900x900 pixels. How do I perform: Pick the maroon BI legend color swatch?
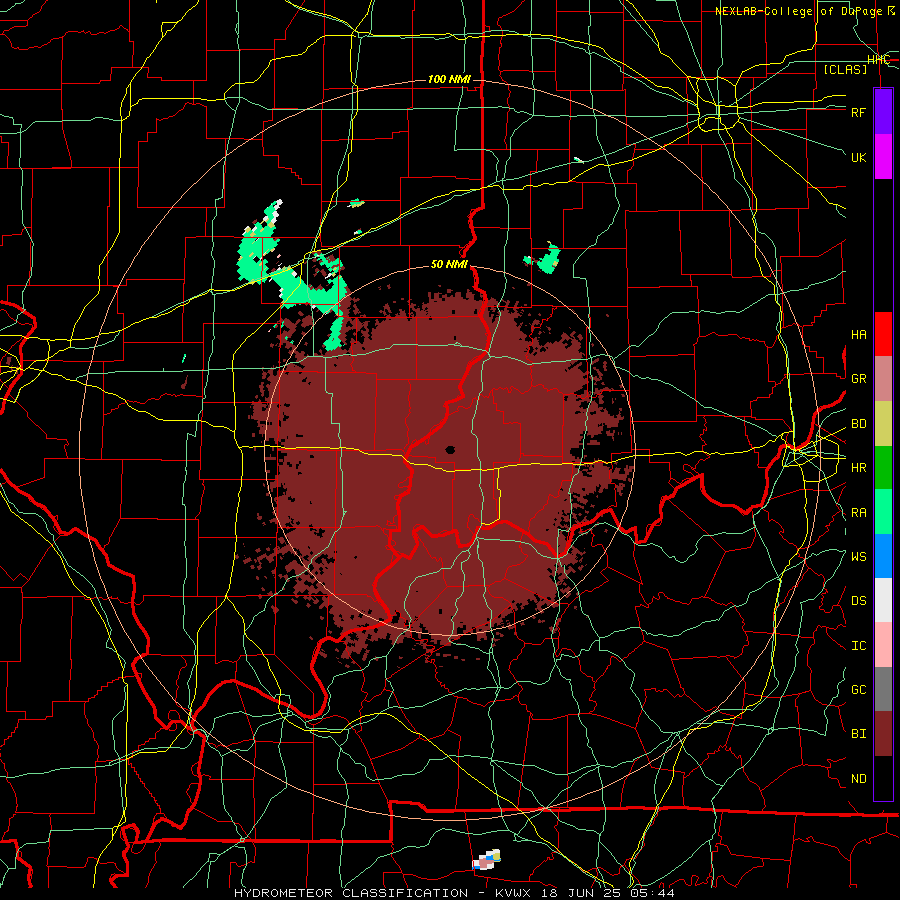(x=883, y=734)
